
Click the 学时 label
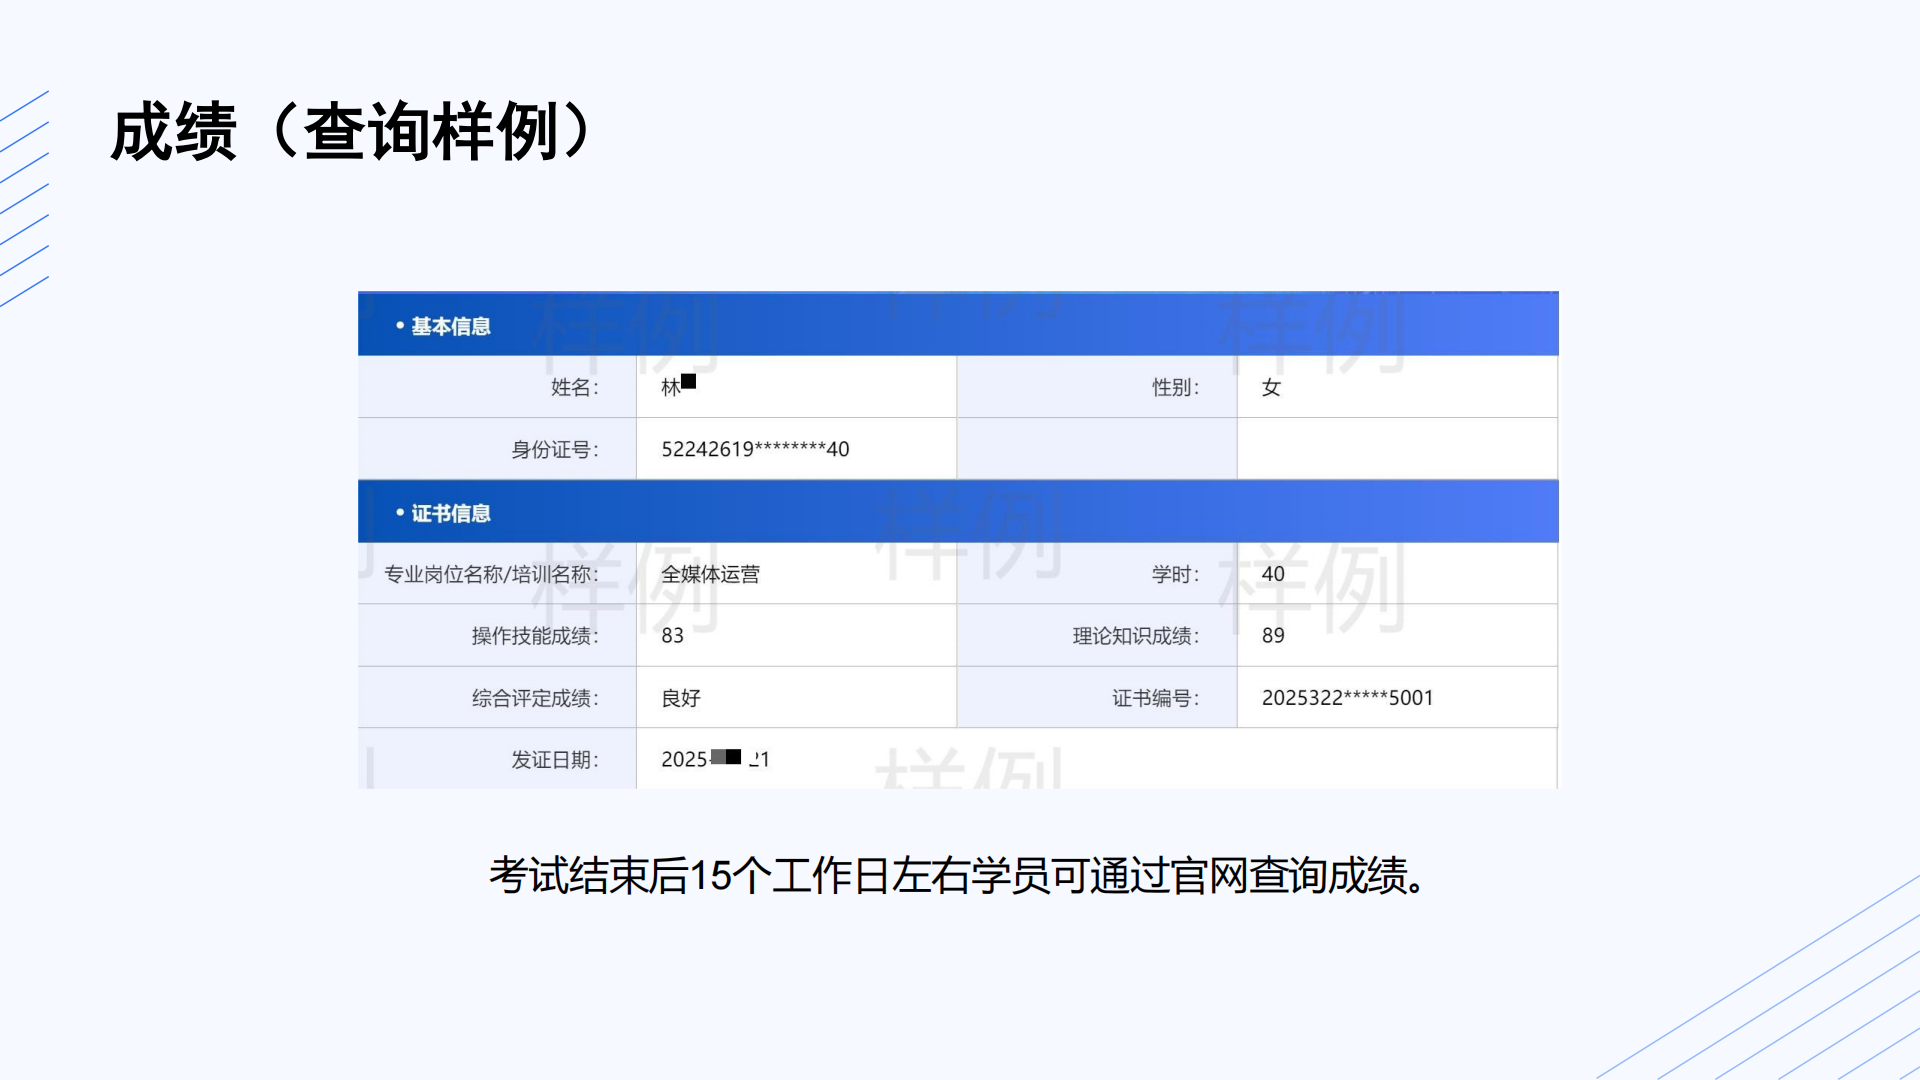(1176, 574)
